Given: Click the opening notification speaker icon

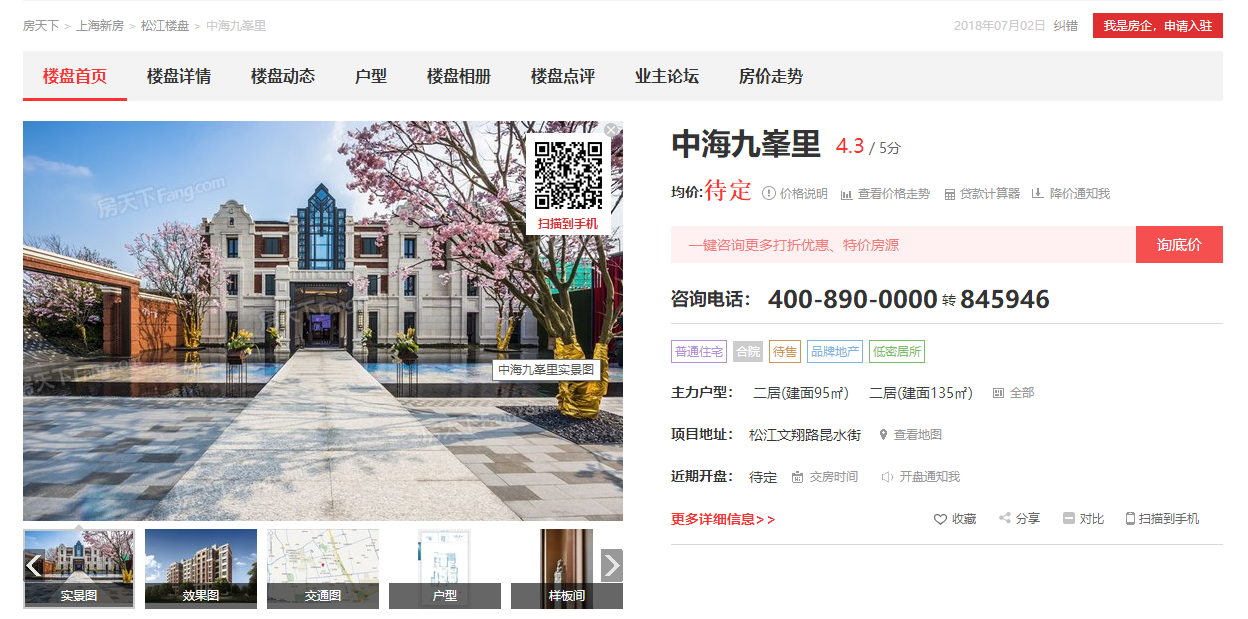Looking at the screenshot, I should coord(887,477).
